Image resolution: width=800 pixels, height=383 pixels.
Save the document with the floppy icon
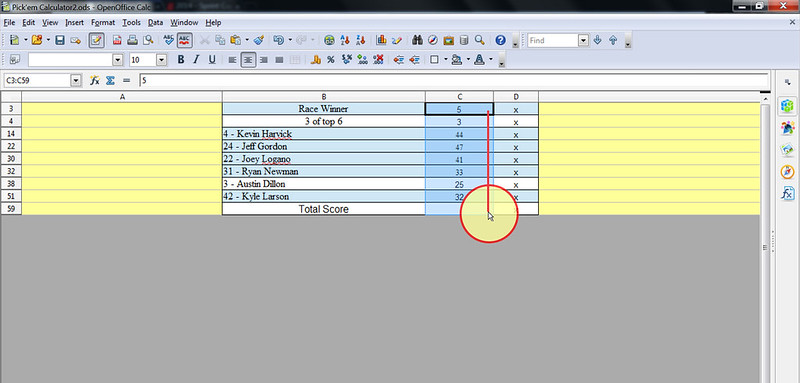coord(60,40)
